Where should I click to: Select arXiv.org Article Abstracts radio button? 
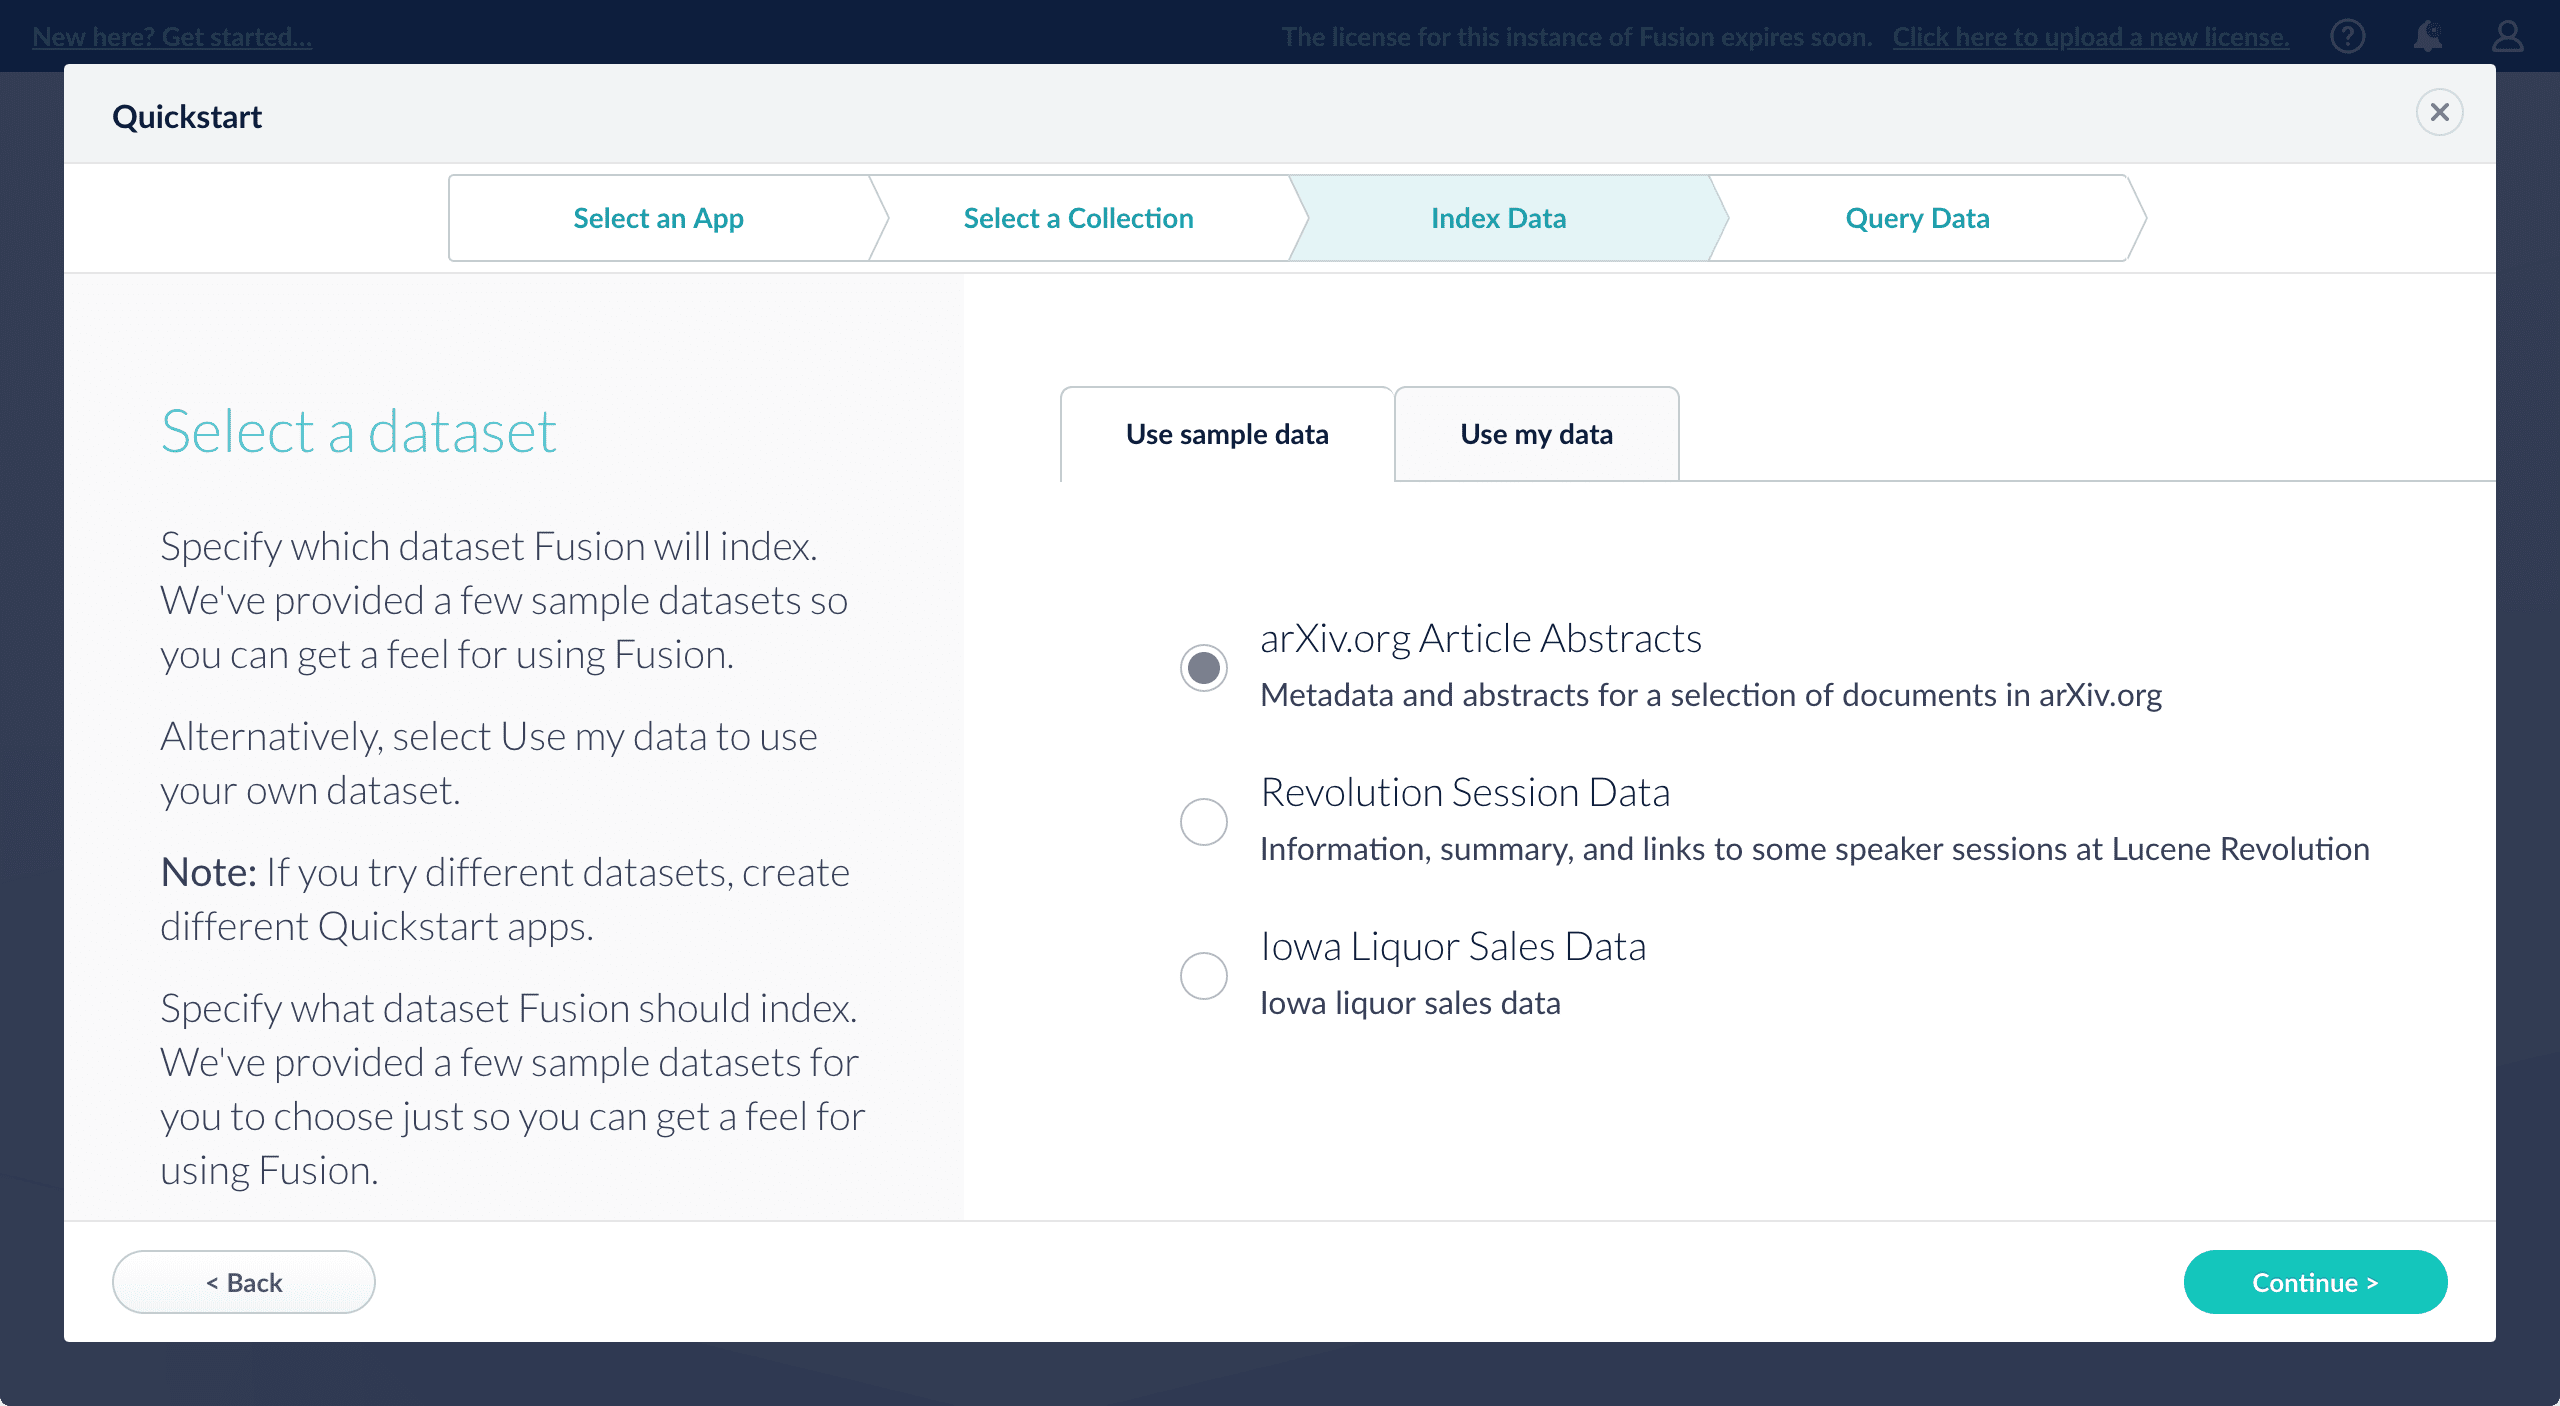(x=1204, y=668)
